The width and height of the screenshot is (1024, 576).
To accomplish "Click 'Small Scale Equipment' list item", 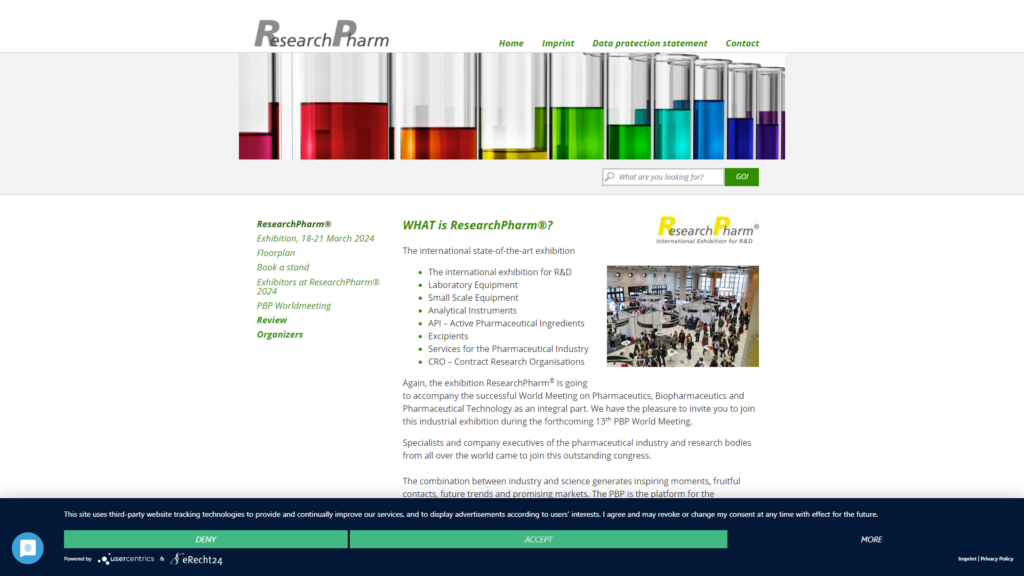I will [x=473, y=298].
